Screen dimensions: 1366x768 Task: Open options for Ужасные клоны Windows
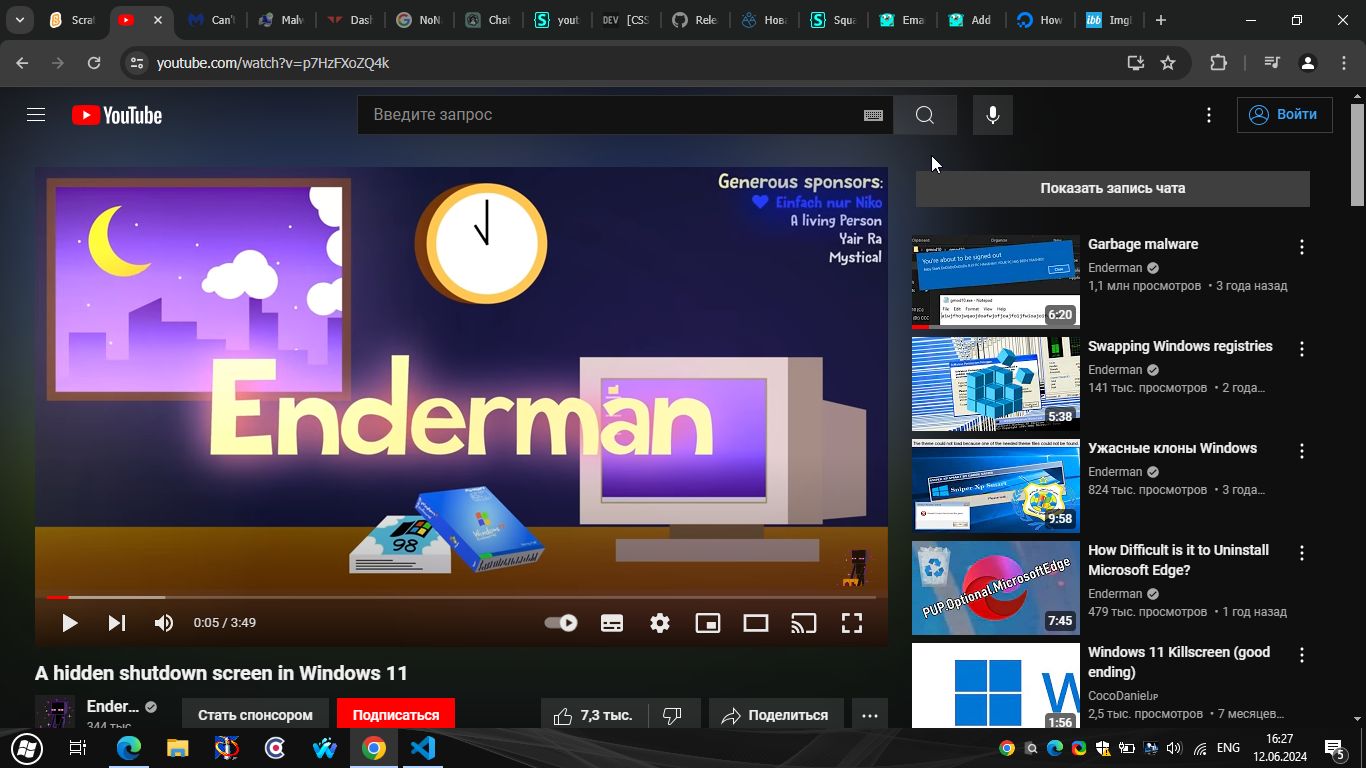click(x=1301, y=451)
